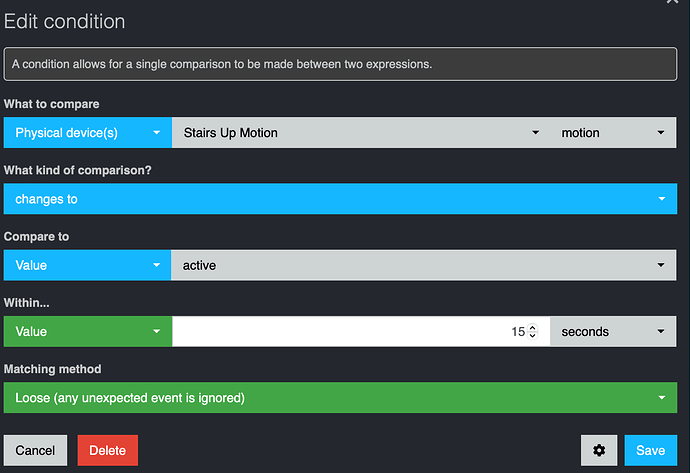Open the 'active' value dropdown
This screenshot has height=473, width=690.
[423, 265]
